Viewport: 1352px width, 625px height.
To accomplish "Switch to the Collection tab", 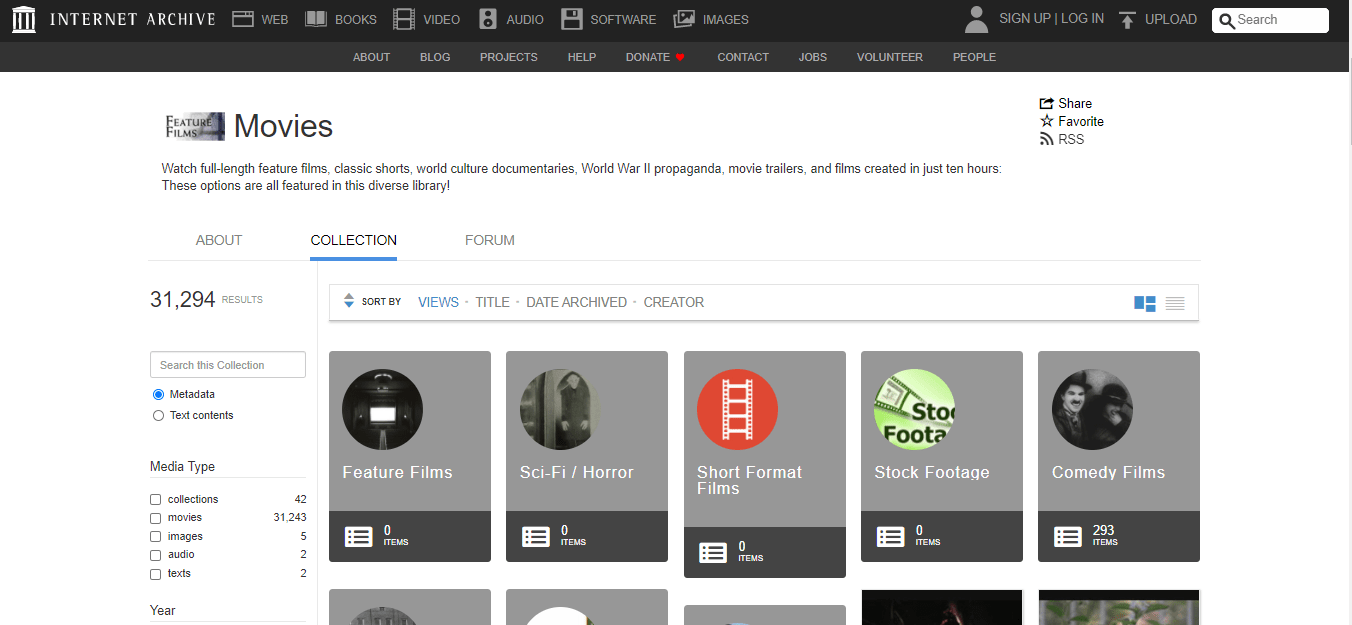I will [x=354, y=240].
